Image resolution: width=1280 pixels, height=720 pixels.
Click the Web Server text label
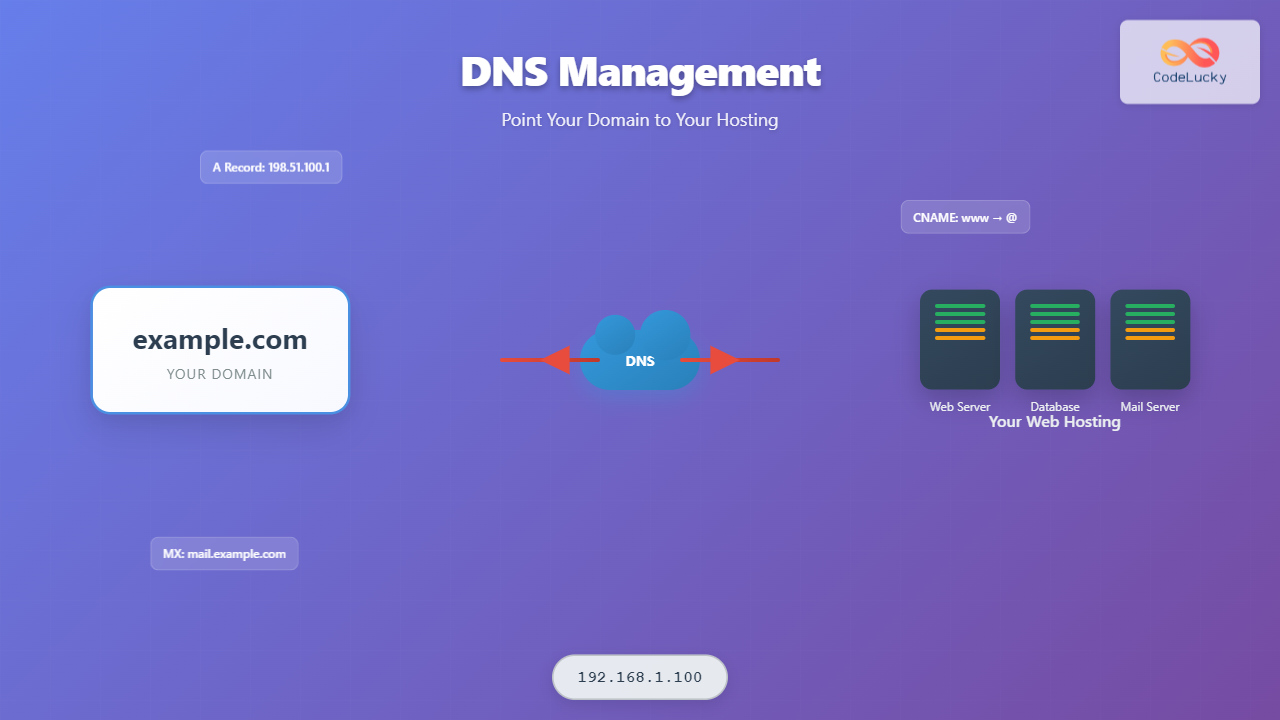[959, 406]
